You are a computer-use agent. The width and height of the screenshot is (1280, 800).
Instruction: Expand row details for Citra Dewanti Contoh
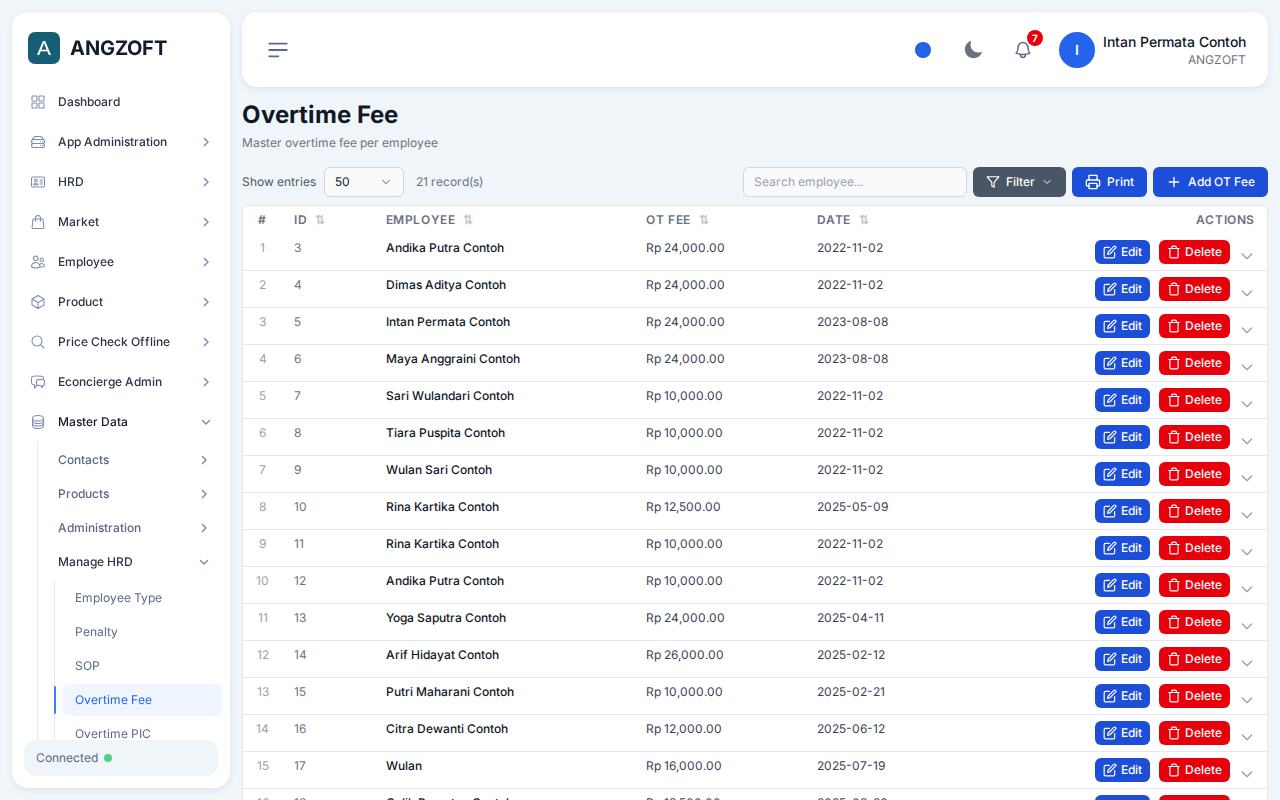tap(1246, 737)
